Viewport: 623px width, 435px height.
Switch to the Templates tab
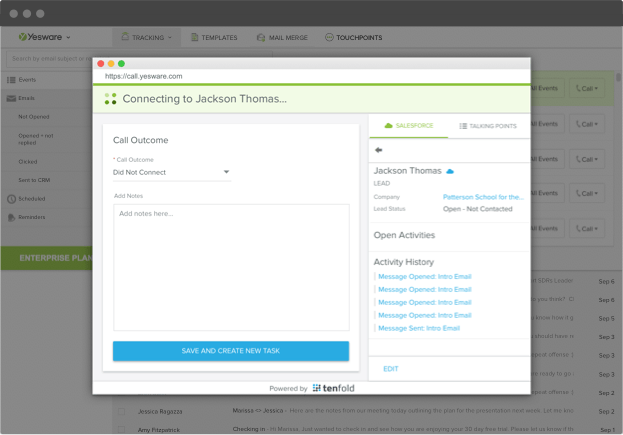click(x=214, y=37)
